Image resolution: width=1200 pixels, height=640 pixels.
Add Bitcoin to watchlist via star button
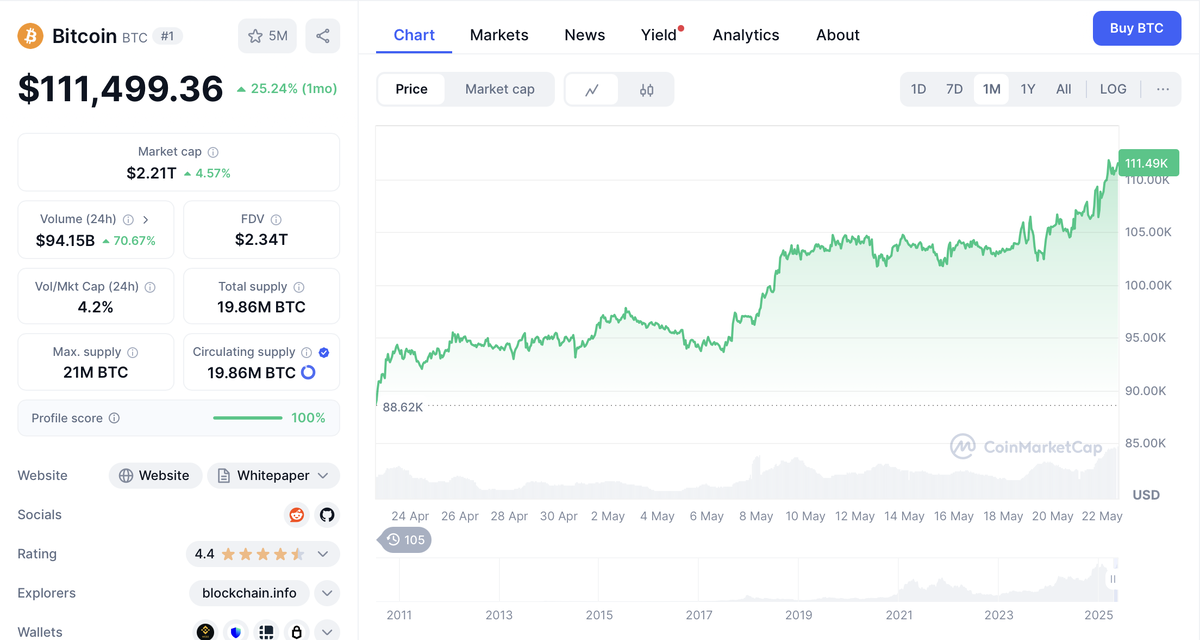click(x=267, y=36)
